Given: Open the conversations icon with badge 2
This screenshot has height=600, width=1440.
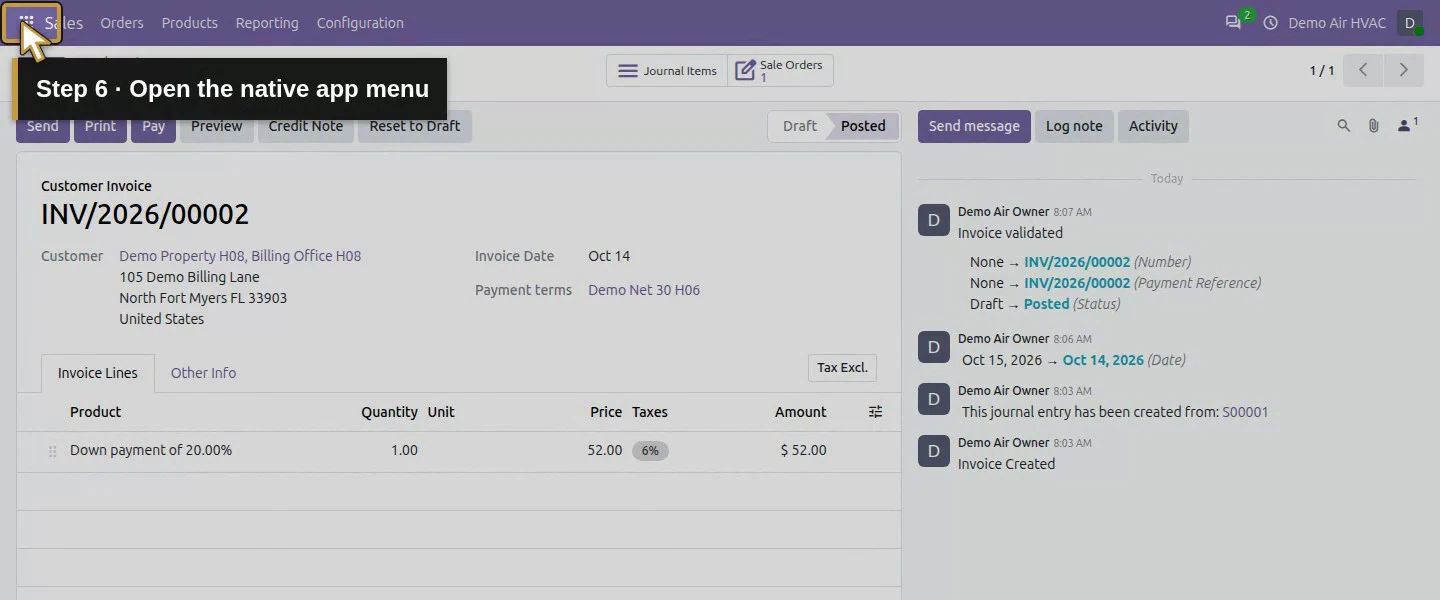Looking at the screenshot, I should point(1235,22).
